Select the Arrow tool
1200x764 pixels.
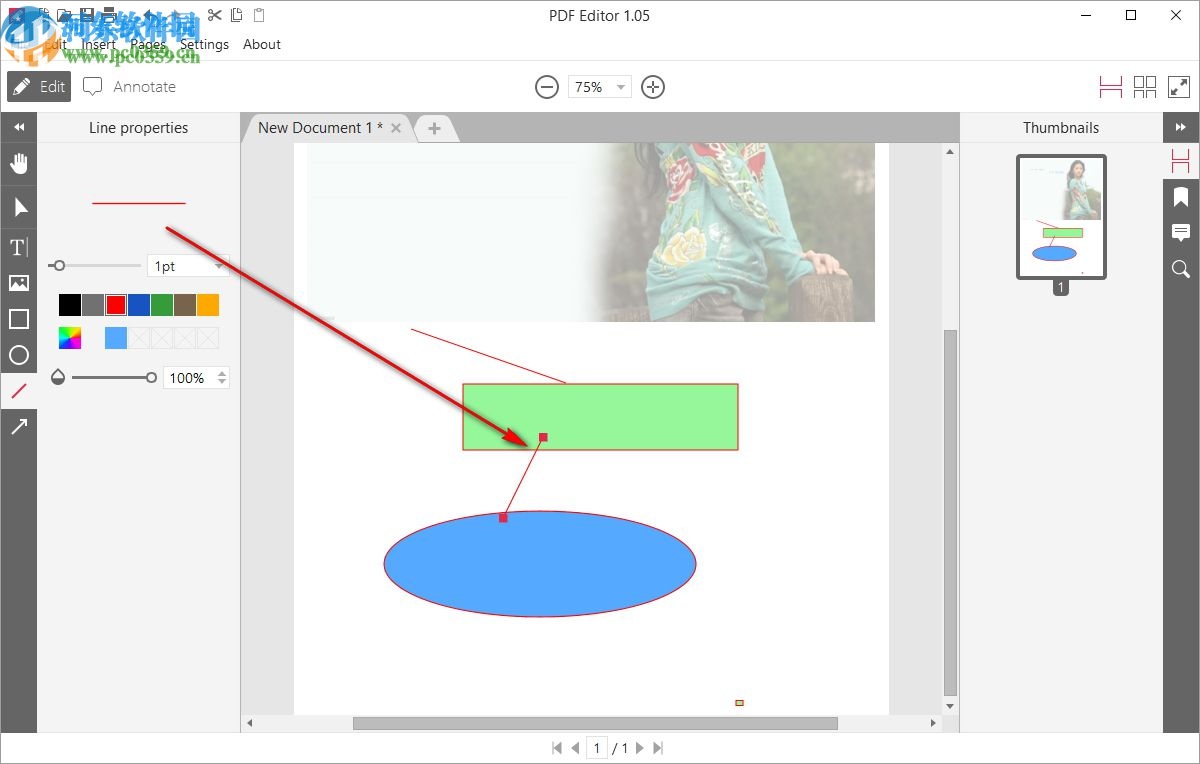(x=19, y=427)
